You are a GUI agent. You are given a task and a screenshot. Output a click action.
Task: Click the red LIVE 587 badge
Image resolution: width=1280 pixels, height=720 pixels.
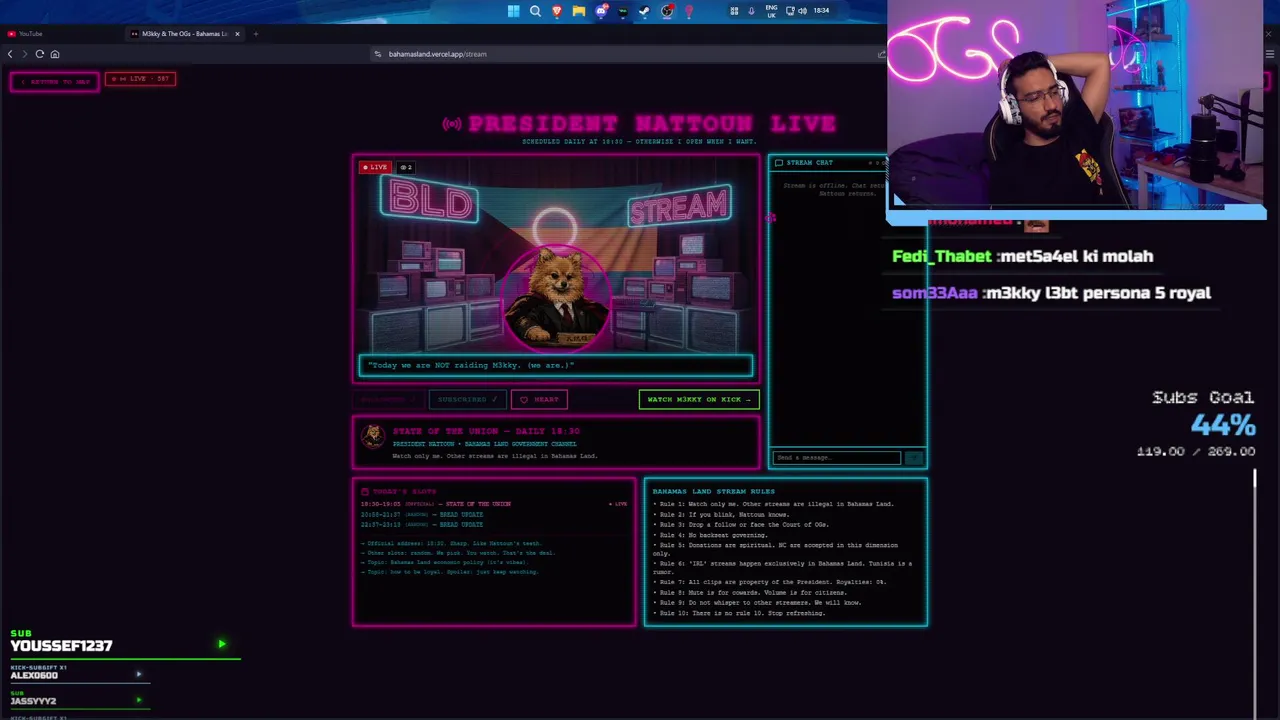click(140, 79)
